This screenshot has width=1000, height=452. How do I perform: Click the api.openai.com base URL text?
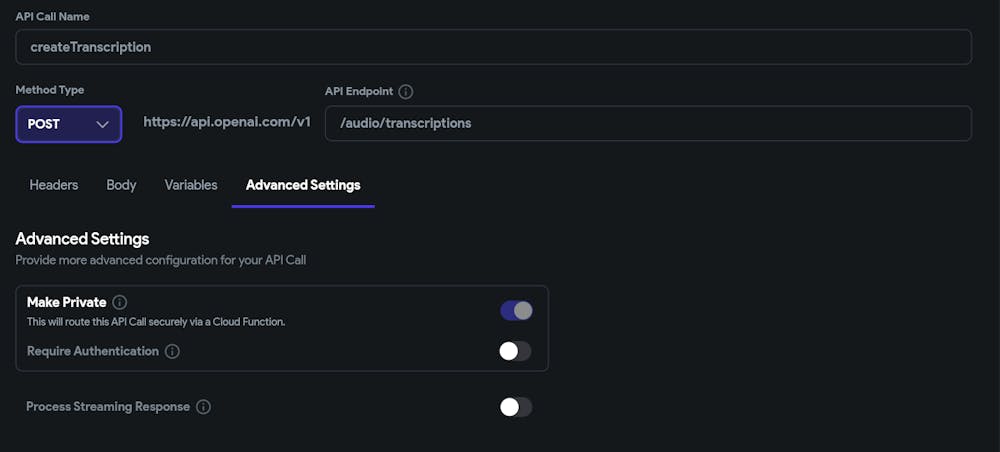pyautogui.click(x=227, y=122)
